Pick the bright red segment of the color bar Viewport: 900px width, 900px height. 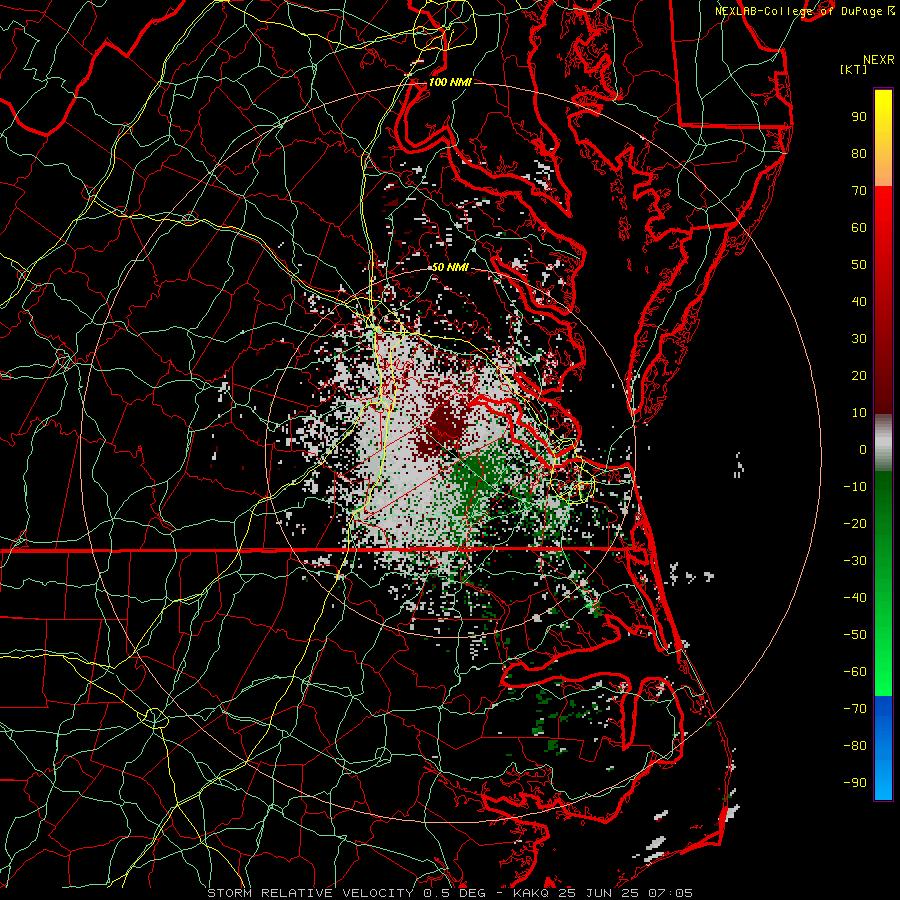coord(883,207)
